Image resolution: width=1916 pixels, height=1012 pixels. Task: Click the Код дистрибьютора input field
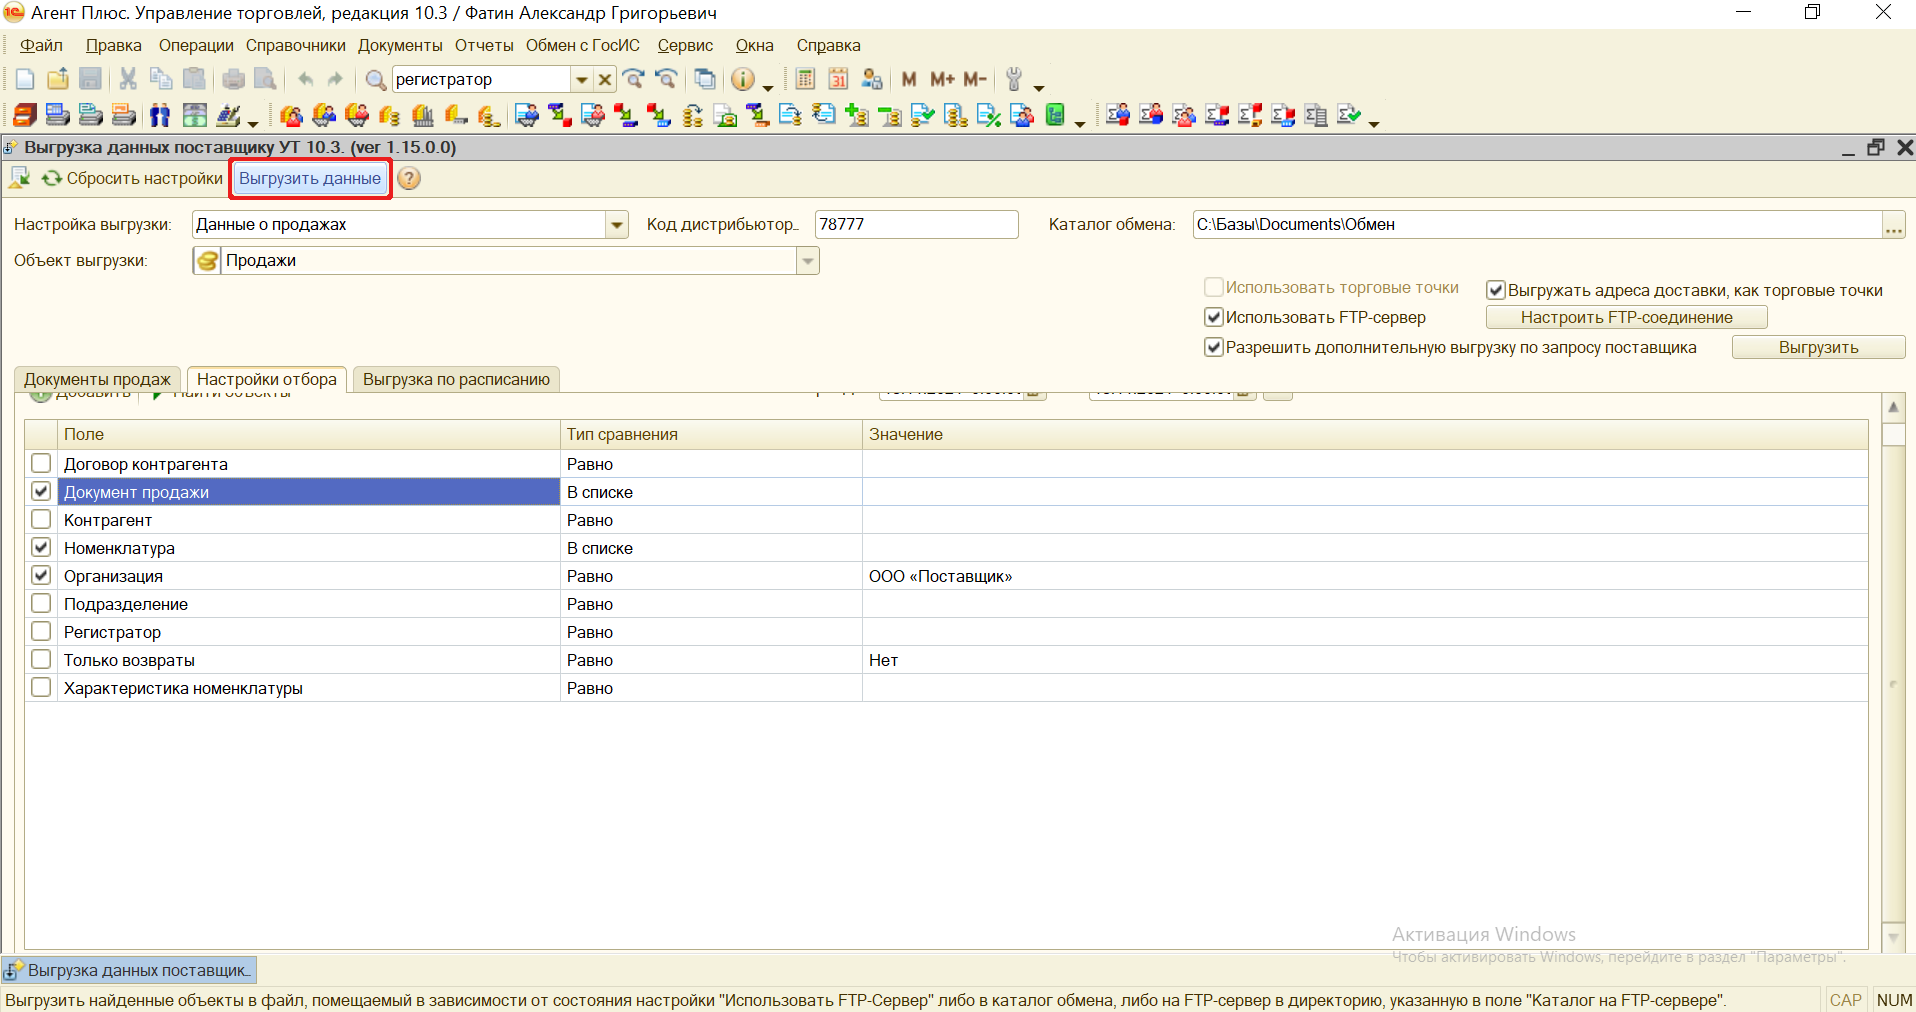coord(915,225)
